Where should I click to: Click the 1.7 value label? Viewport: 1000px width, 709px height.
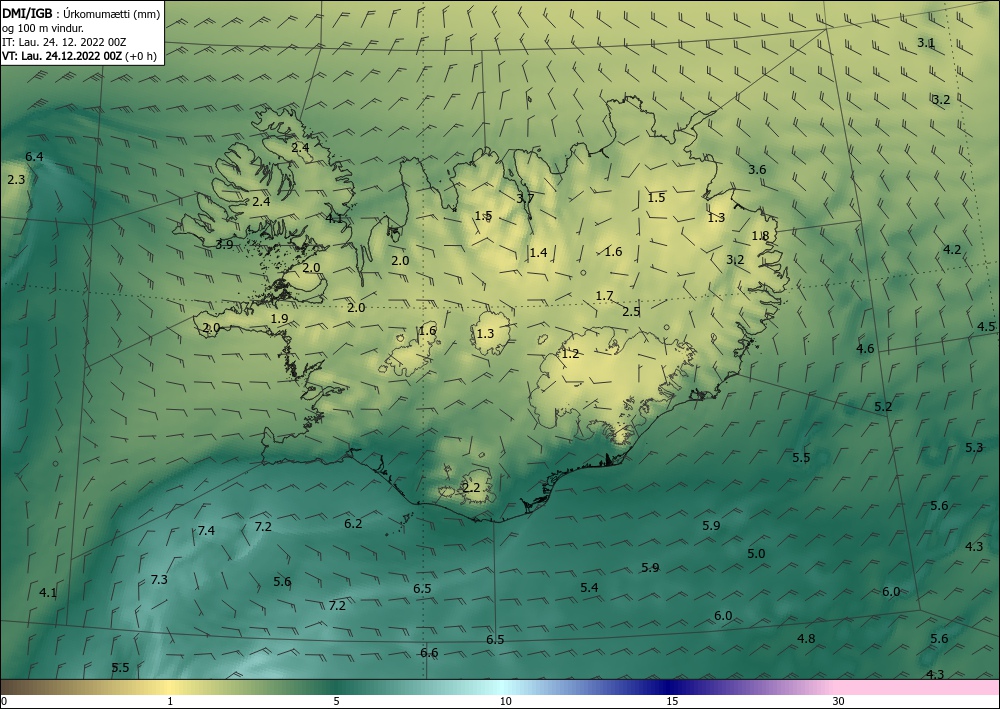tap(604, 296)
